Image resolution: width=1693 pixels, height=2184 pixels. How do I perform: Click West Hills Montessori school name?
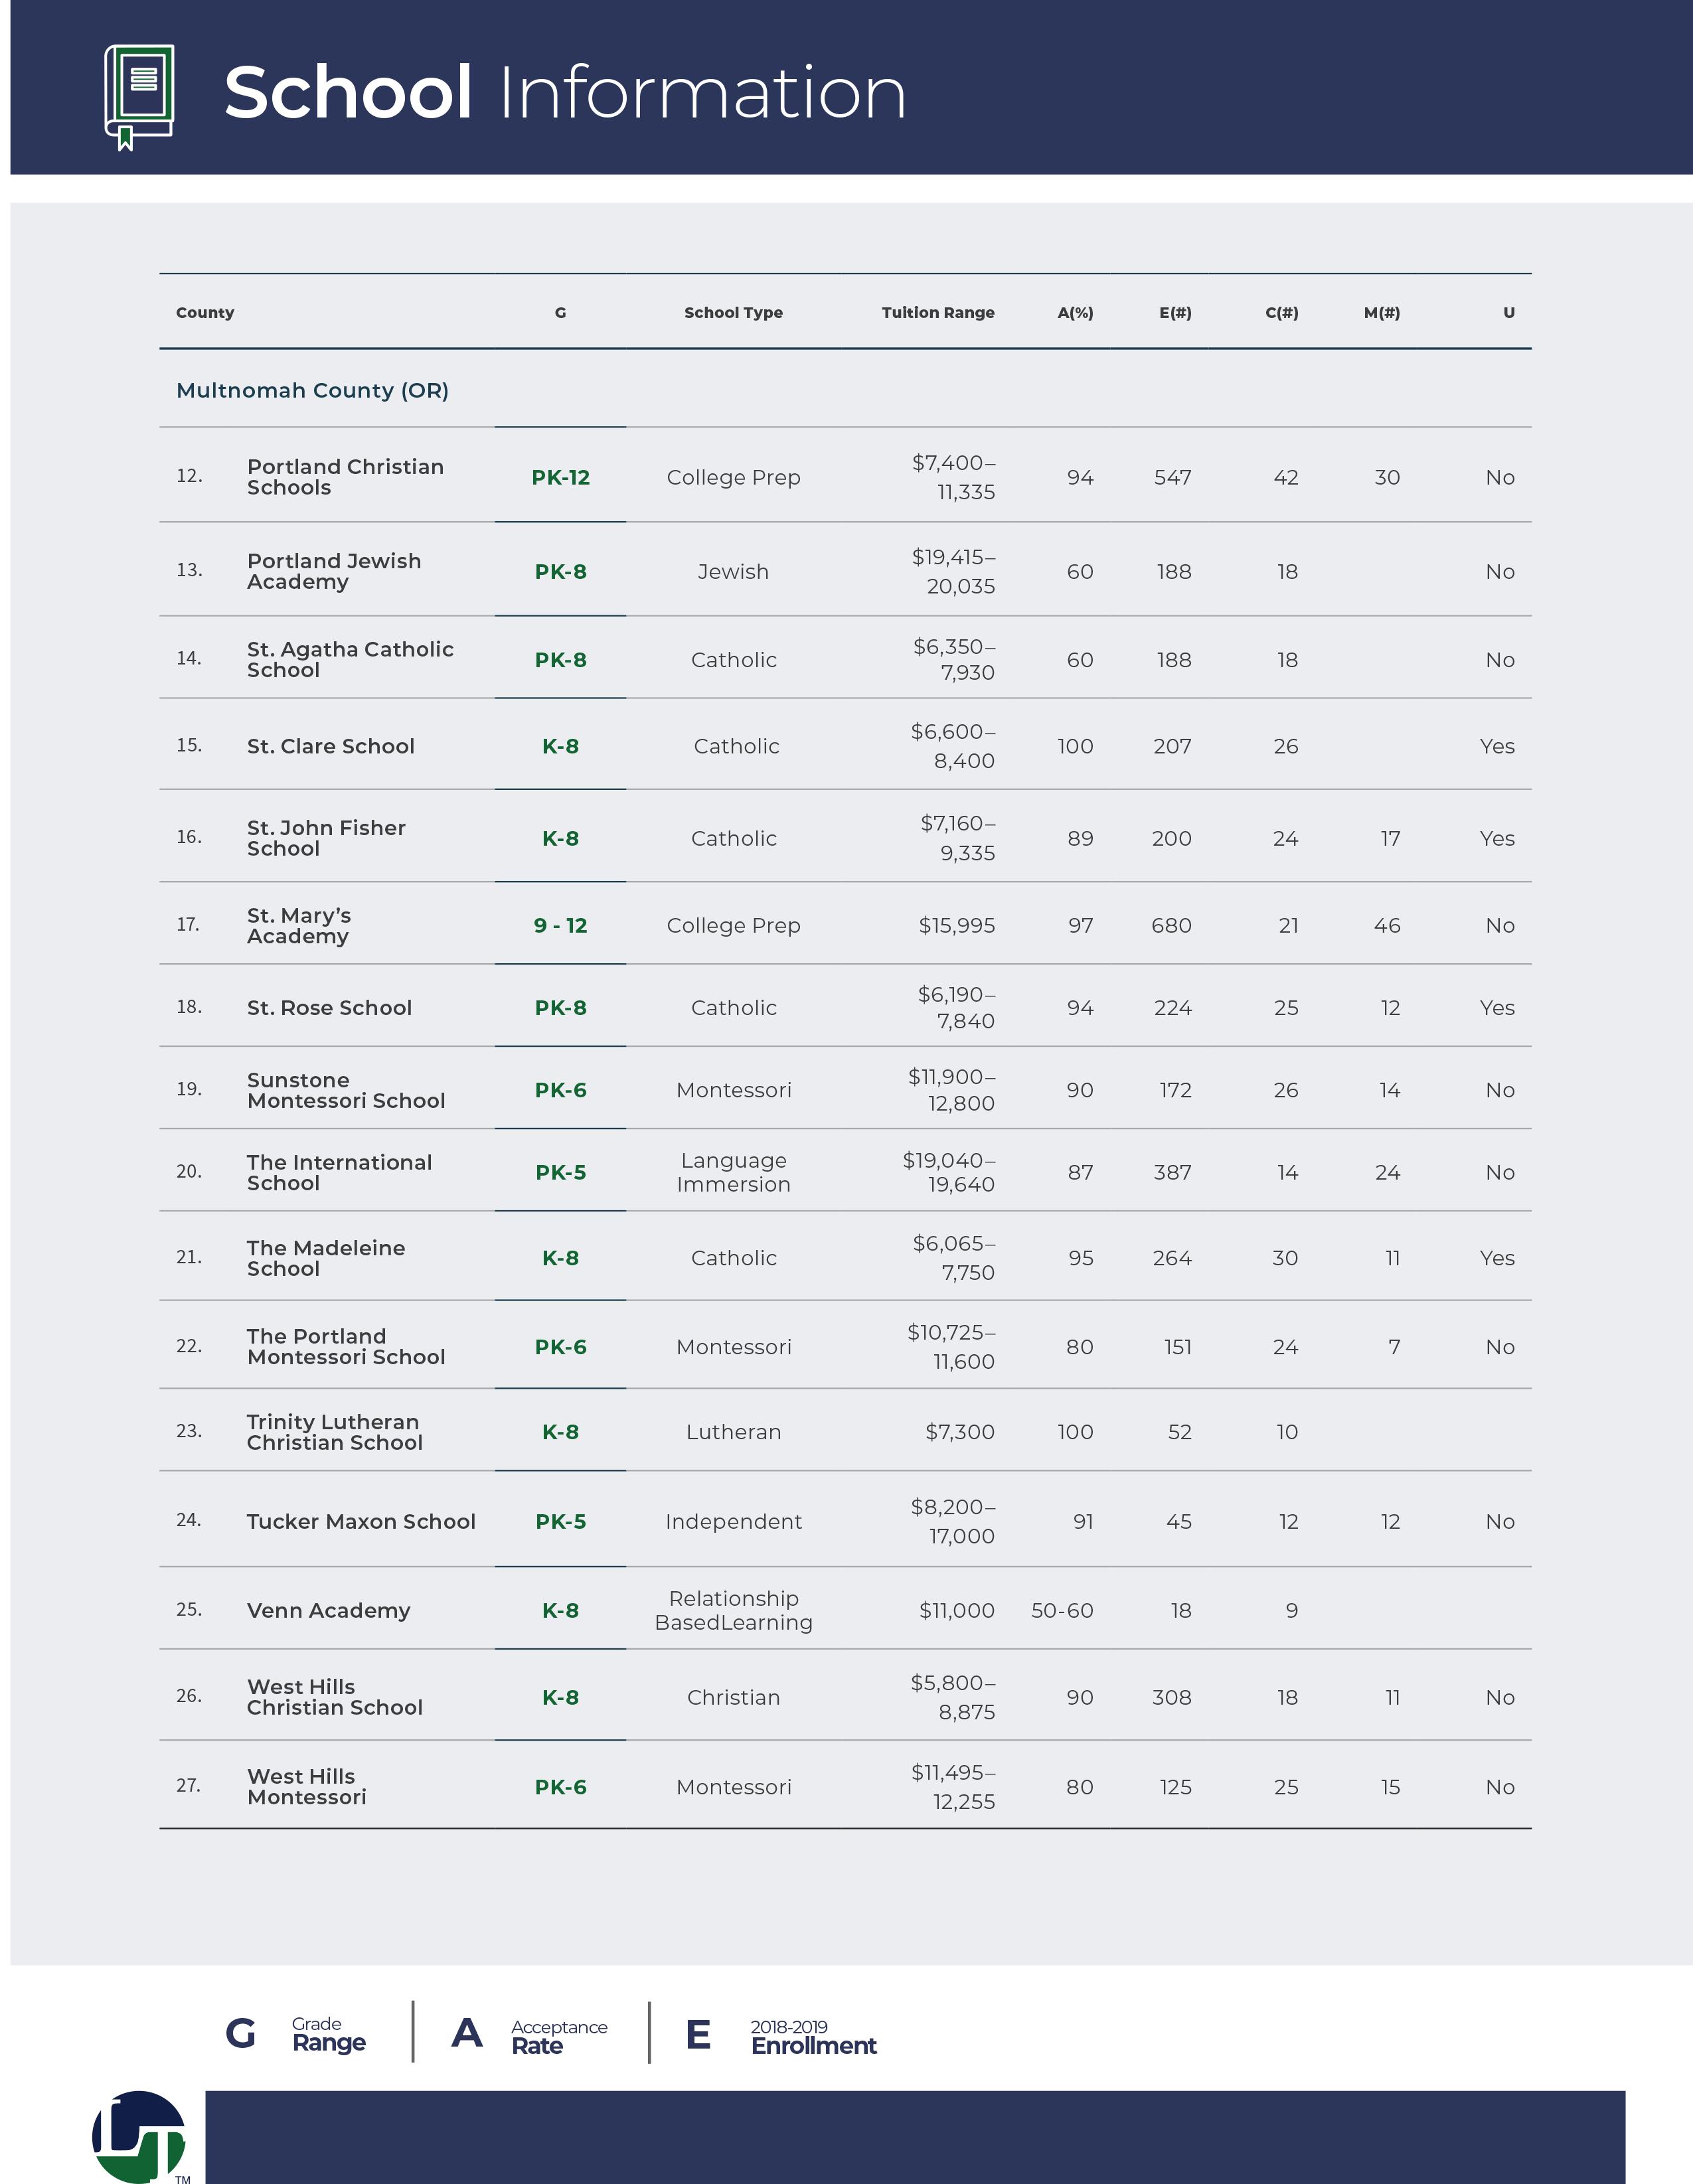point(306,1787)
